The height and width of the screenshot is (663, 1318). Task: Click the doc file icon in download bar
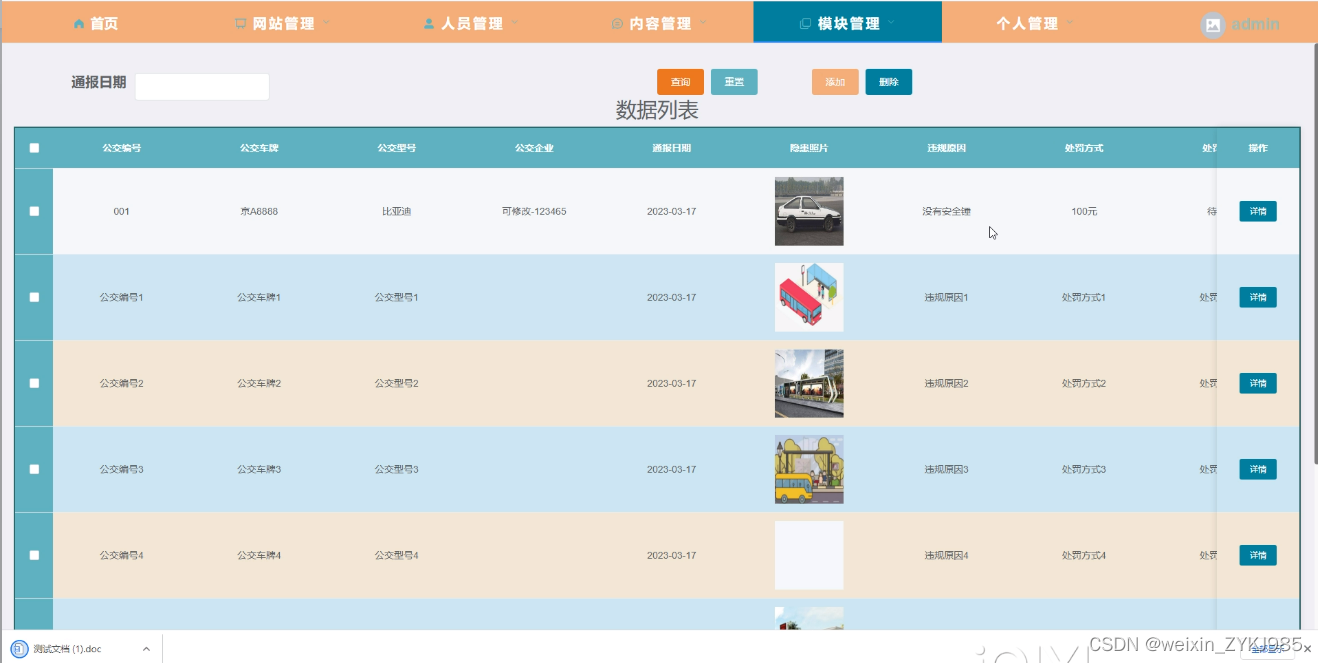click(20, 648)
